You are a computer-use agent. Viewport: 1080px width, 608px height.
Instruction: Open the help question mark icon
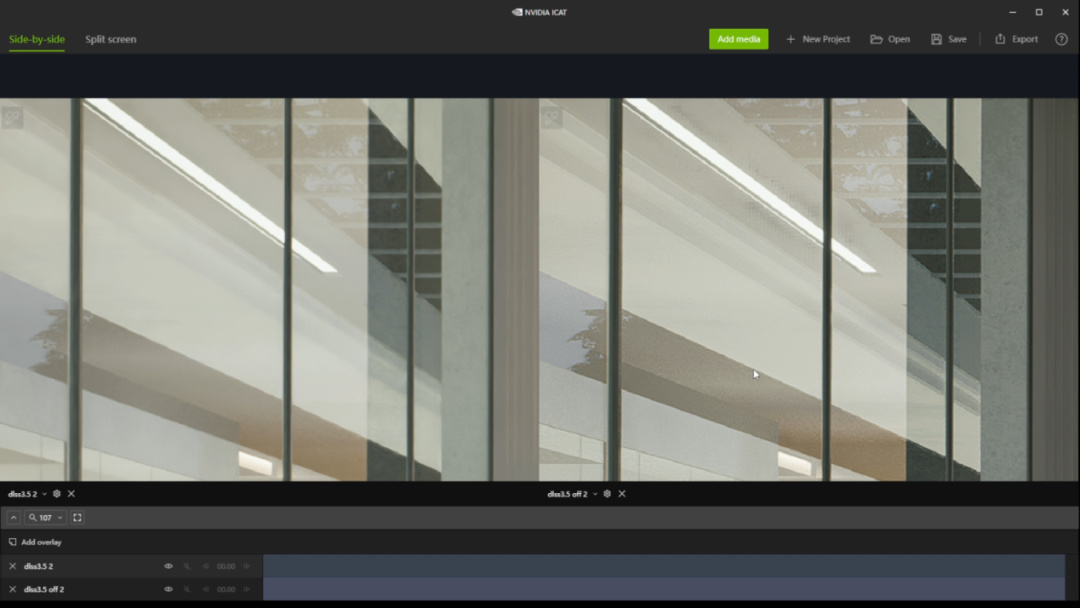pyautogui.click(x=1061, y=39)
